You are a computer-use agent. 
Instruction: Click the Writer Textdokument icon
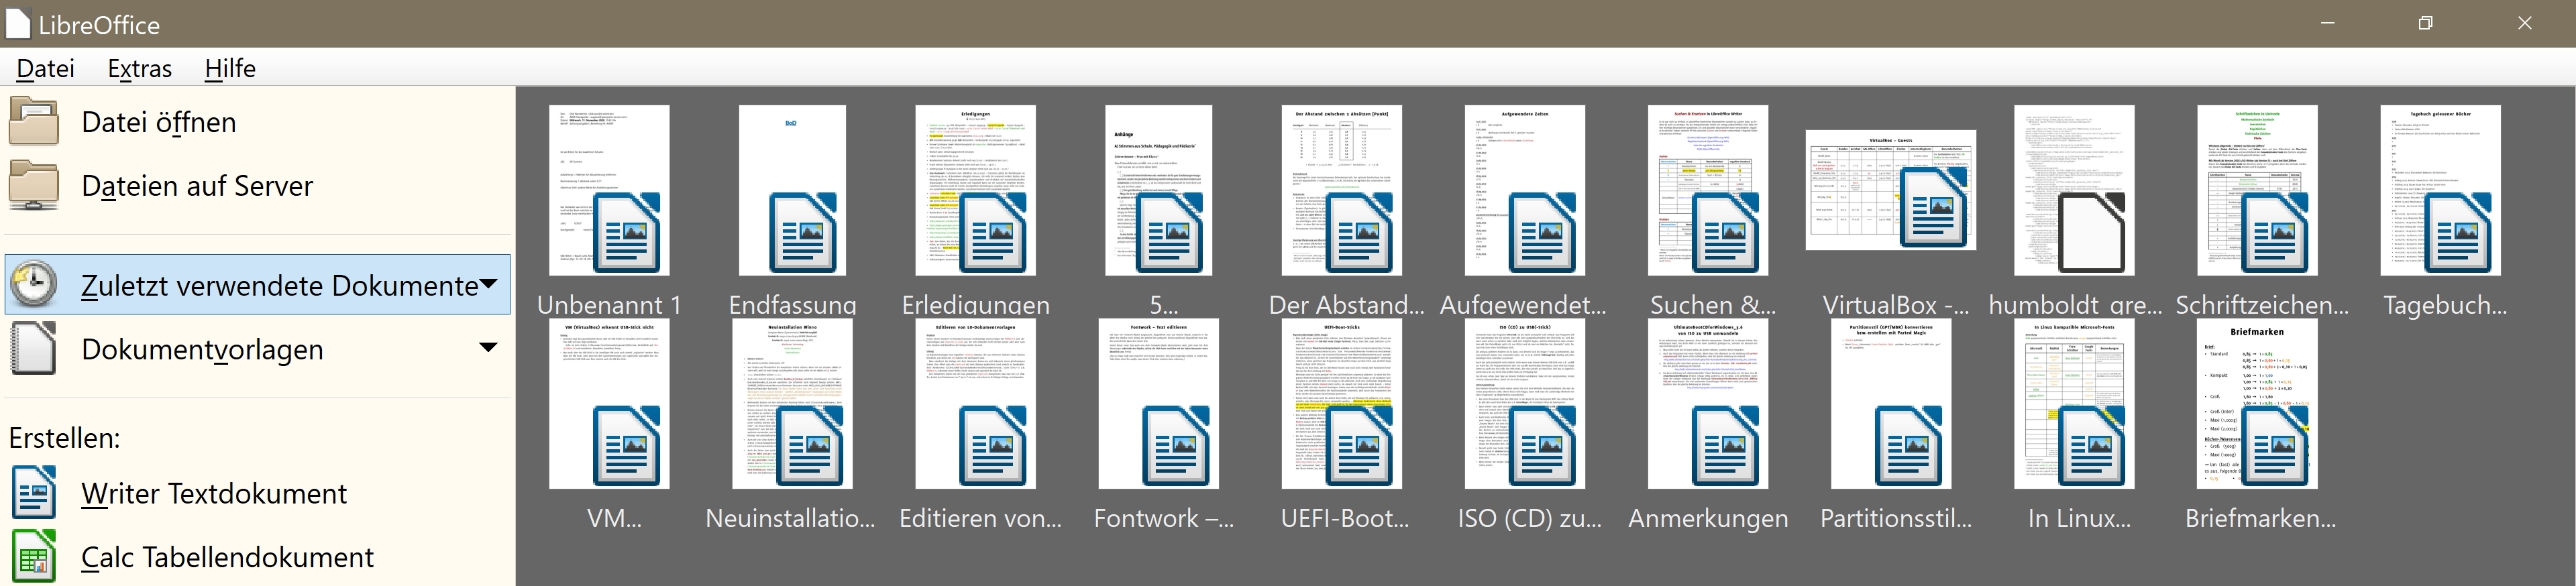(34, 493)
